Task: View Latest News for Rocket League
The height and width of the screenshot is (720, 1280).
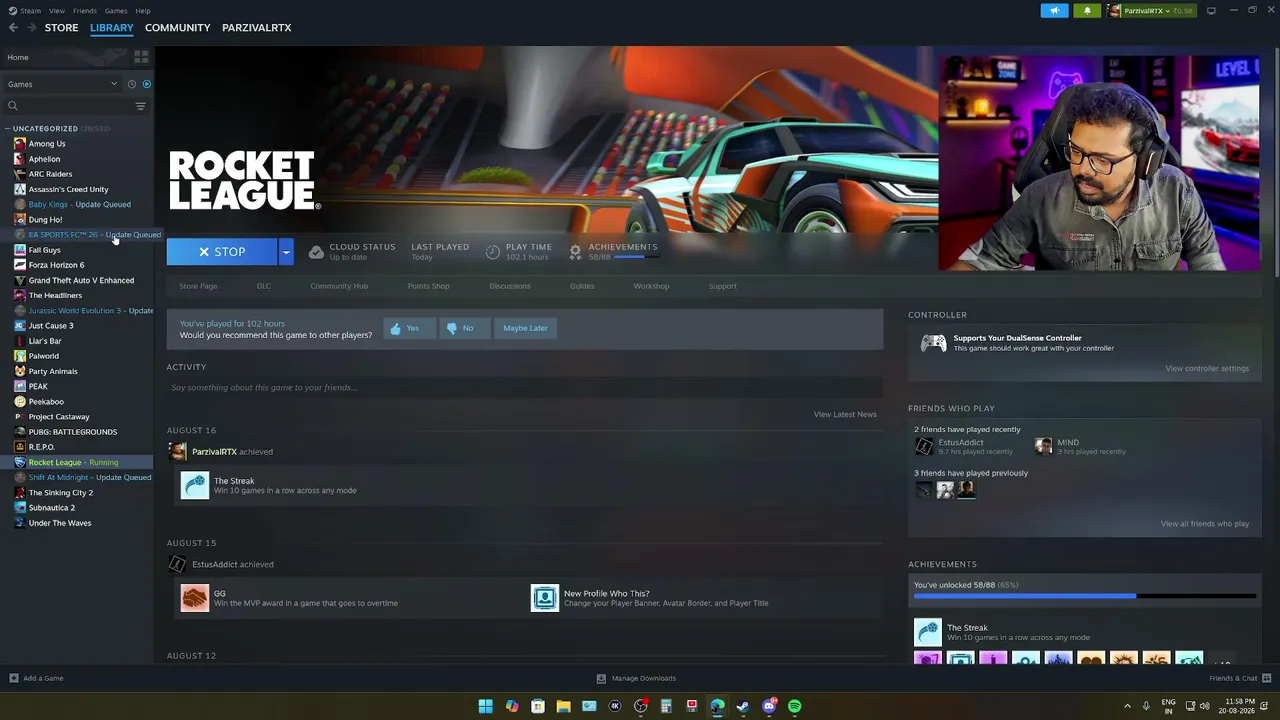Action: pyautogui.click(x=845, y=414)
